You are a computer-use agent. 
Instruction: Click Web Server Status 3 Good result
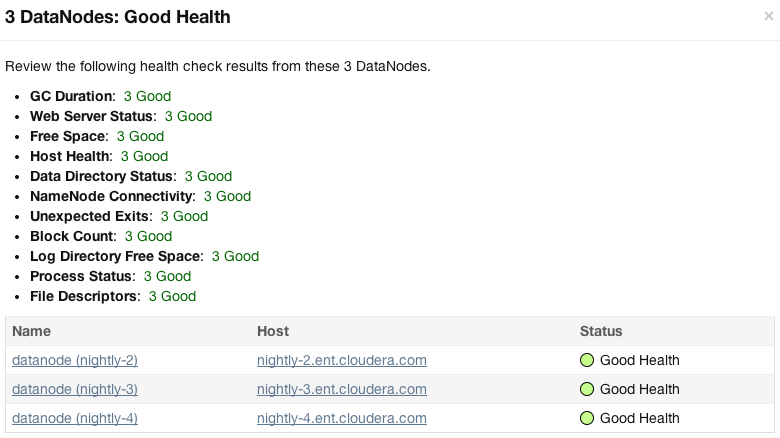(189, 116)
